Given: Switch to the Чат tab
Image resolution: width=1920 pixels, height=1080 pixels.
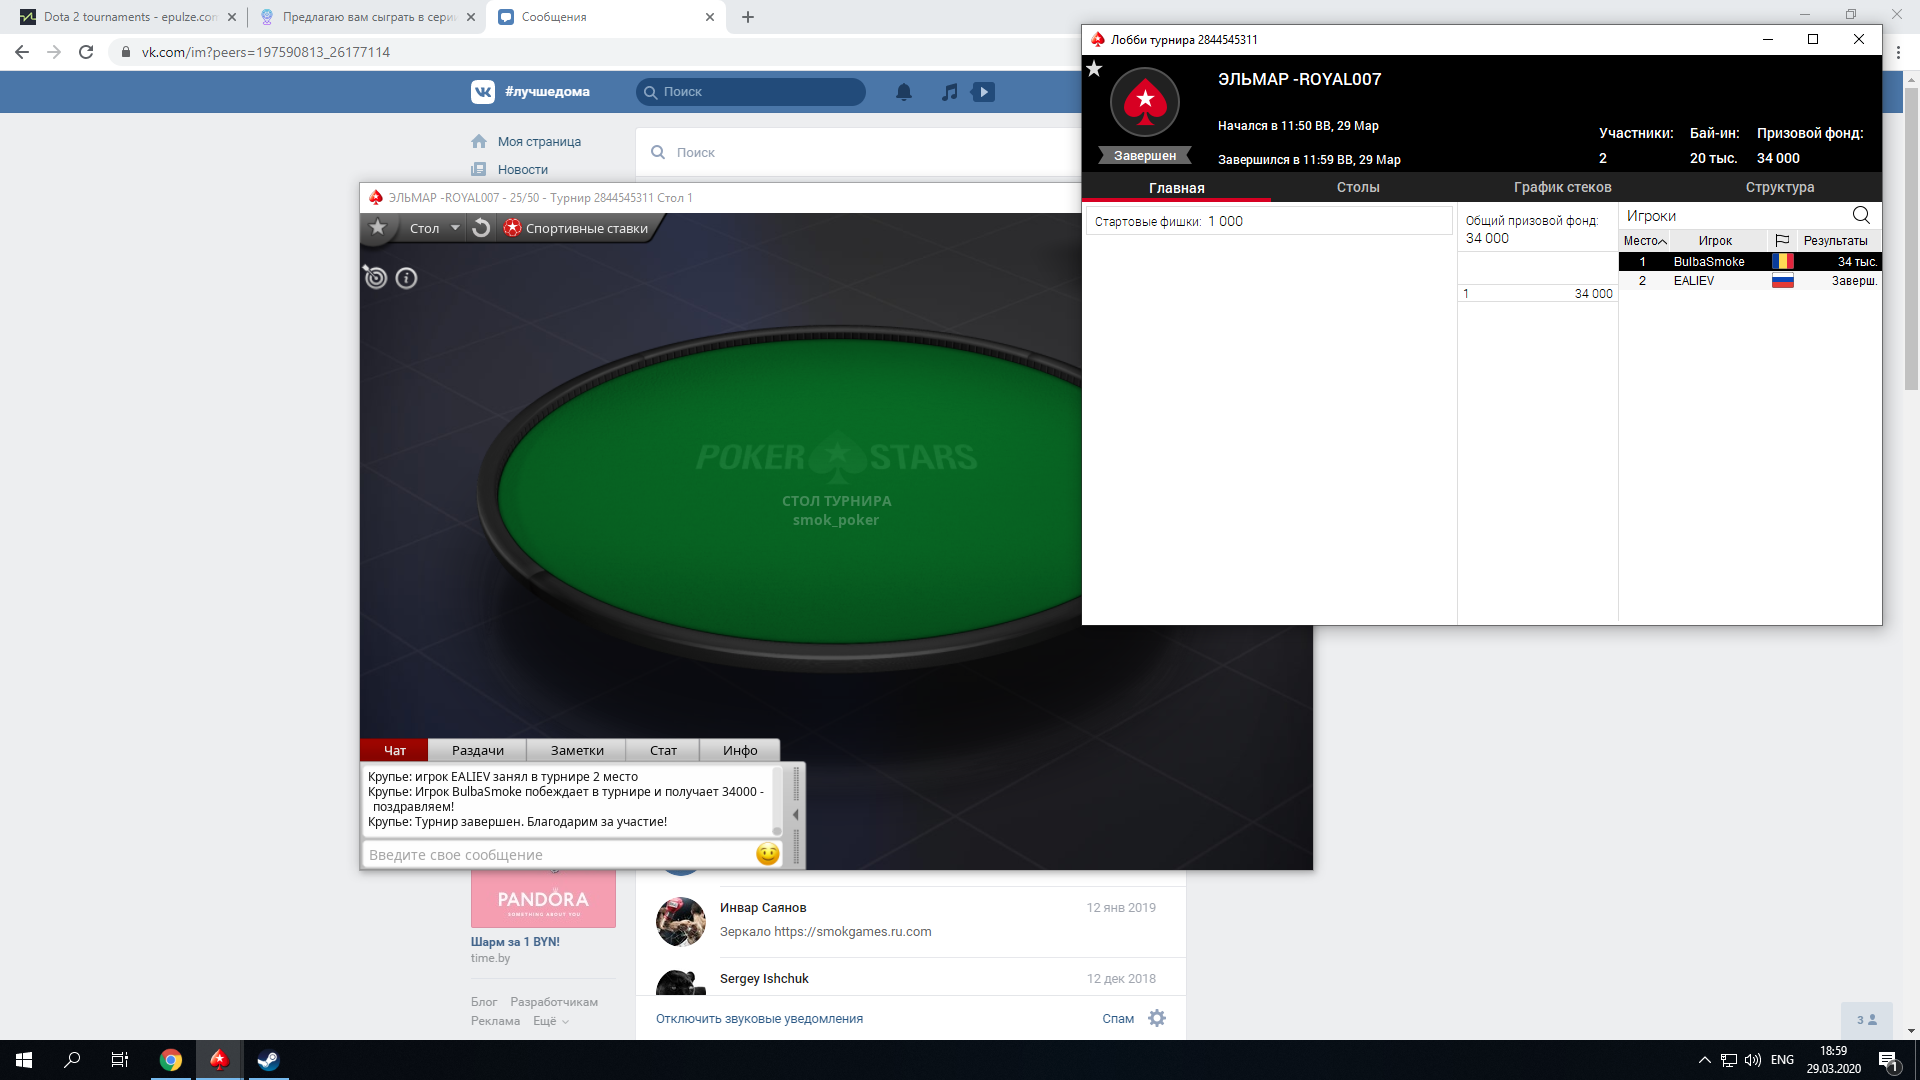Looking at the screenshot, I should (394, 750).
